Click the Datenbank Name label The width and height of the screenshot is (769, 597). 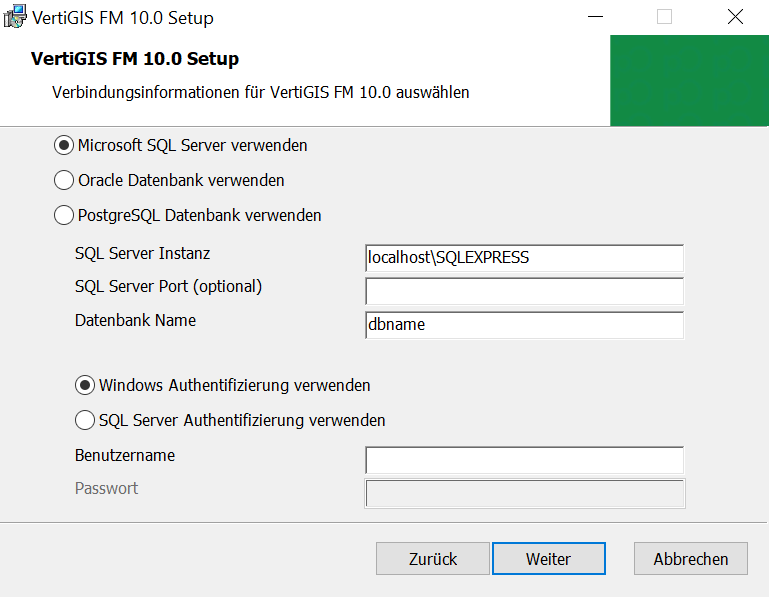pyautogui.click(x=135, y=320)
